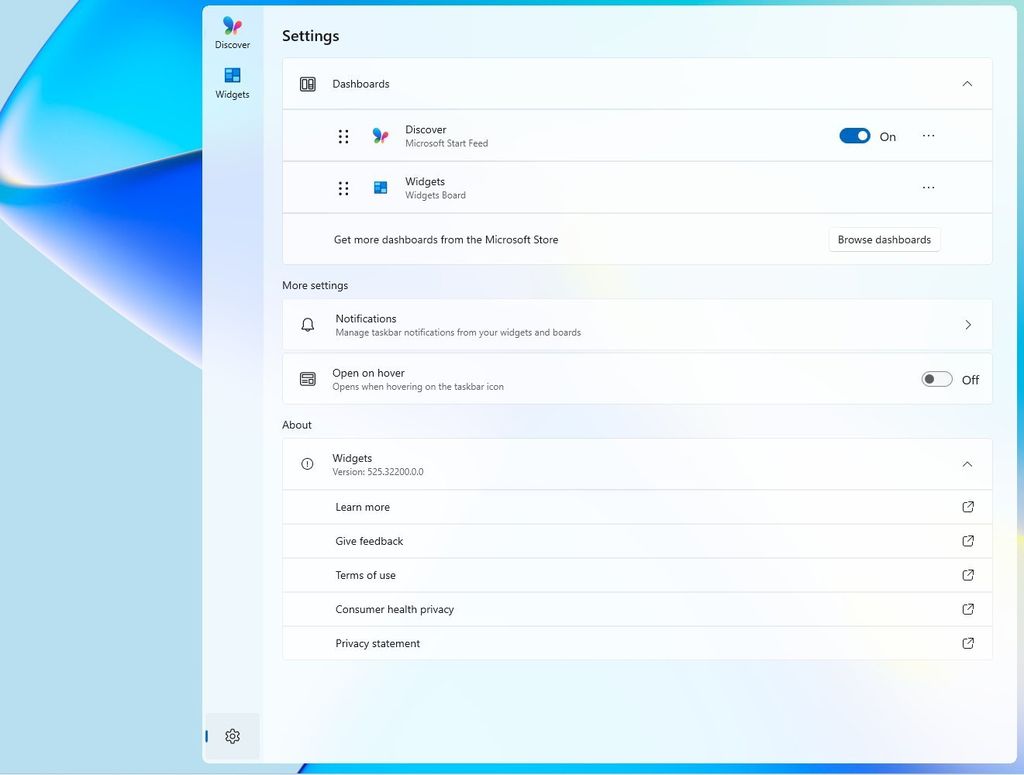Click the external link icon beside Learn more
Screen dimensions: 1024x775
(967, 507)
